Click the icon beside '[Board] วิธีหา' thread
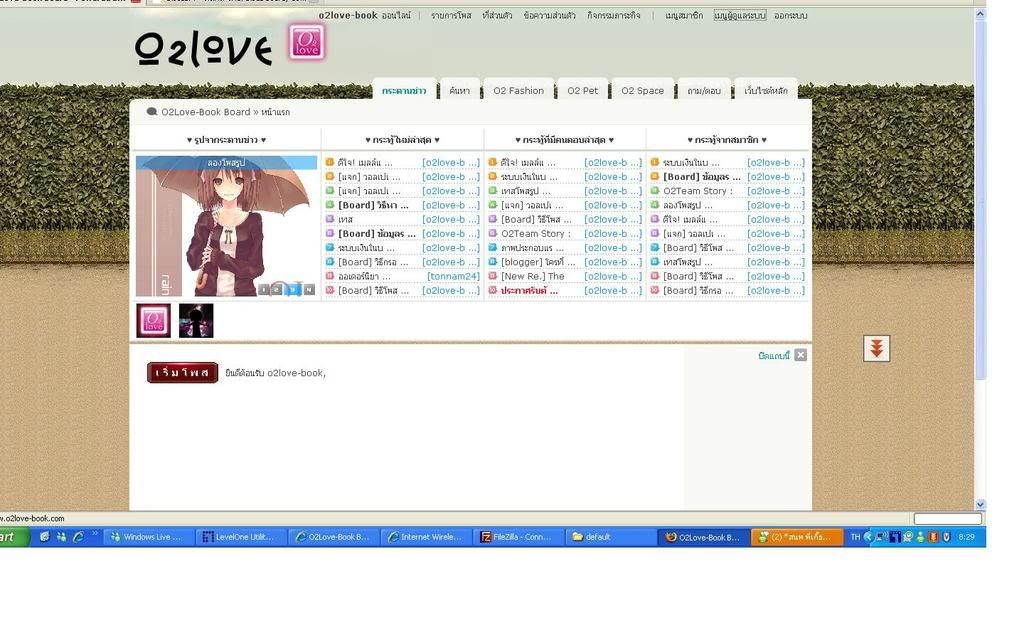1024x640 pixels. tap(330, 205)
